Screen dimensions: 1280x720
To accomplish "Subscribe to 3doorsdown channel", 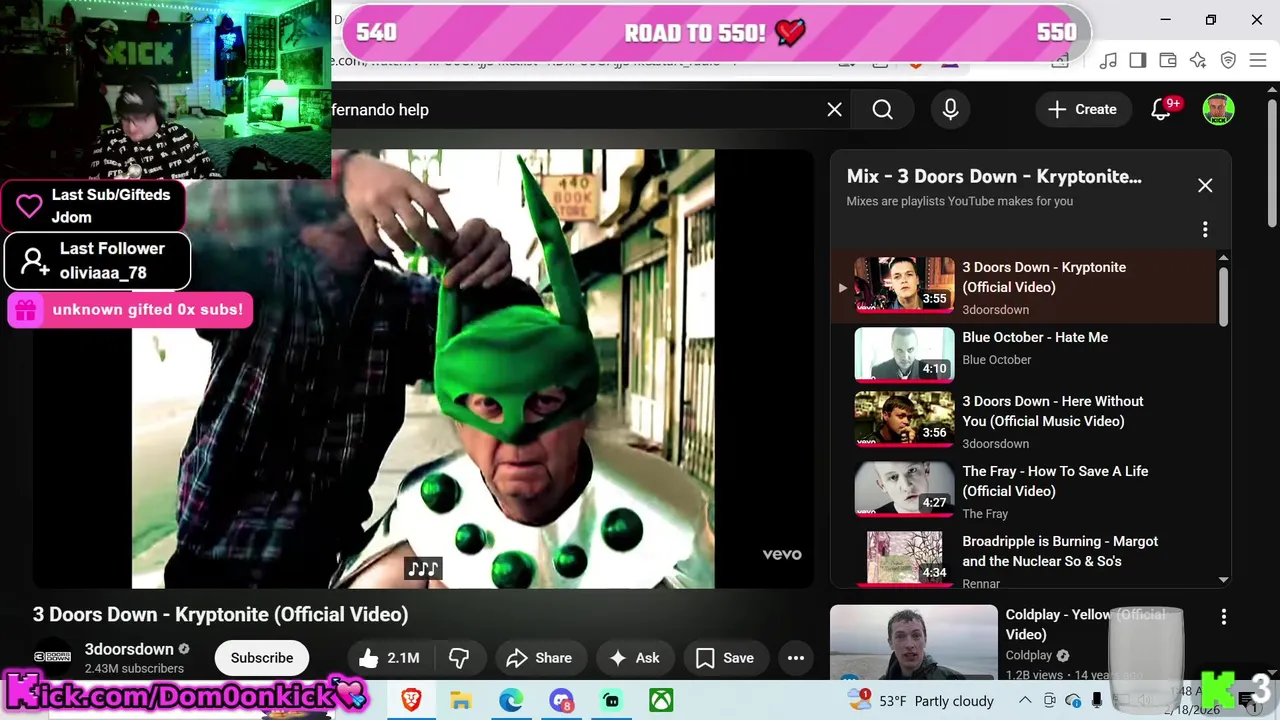I will click(x=262, y=658).
